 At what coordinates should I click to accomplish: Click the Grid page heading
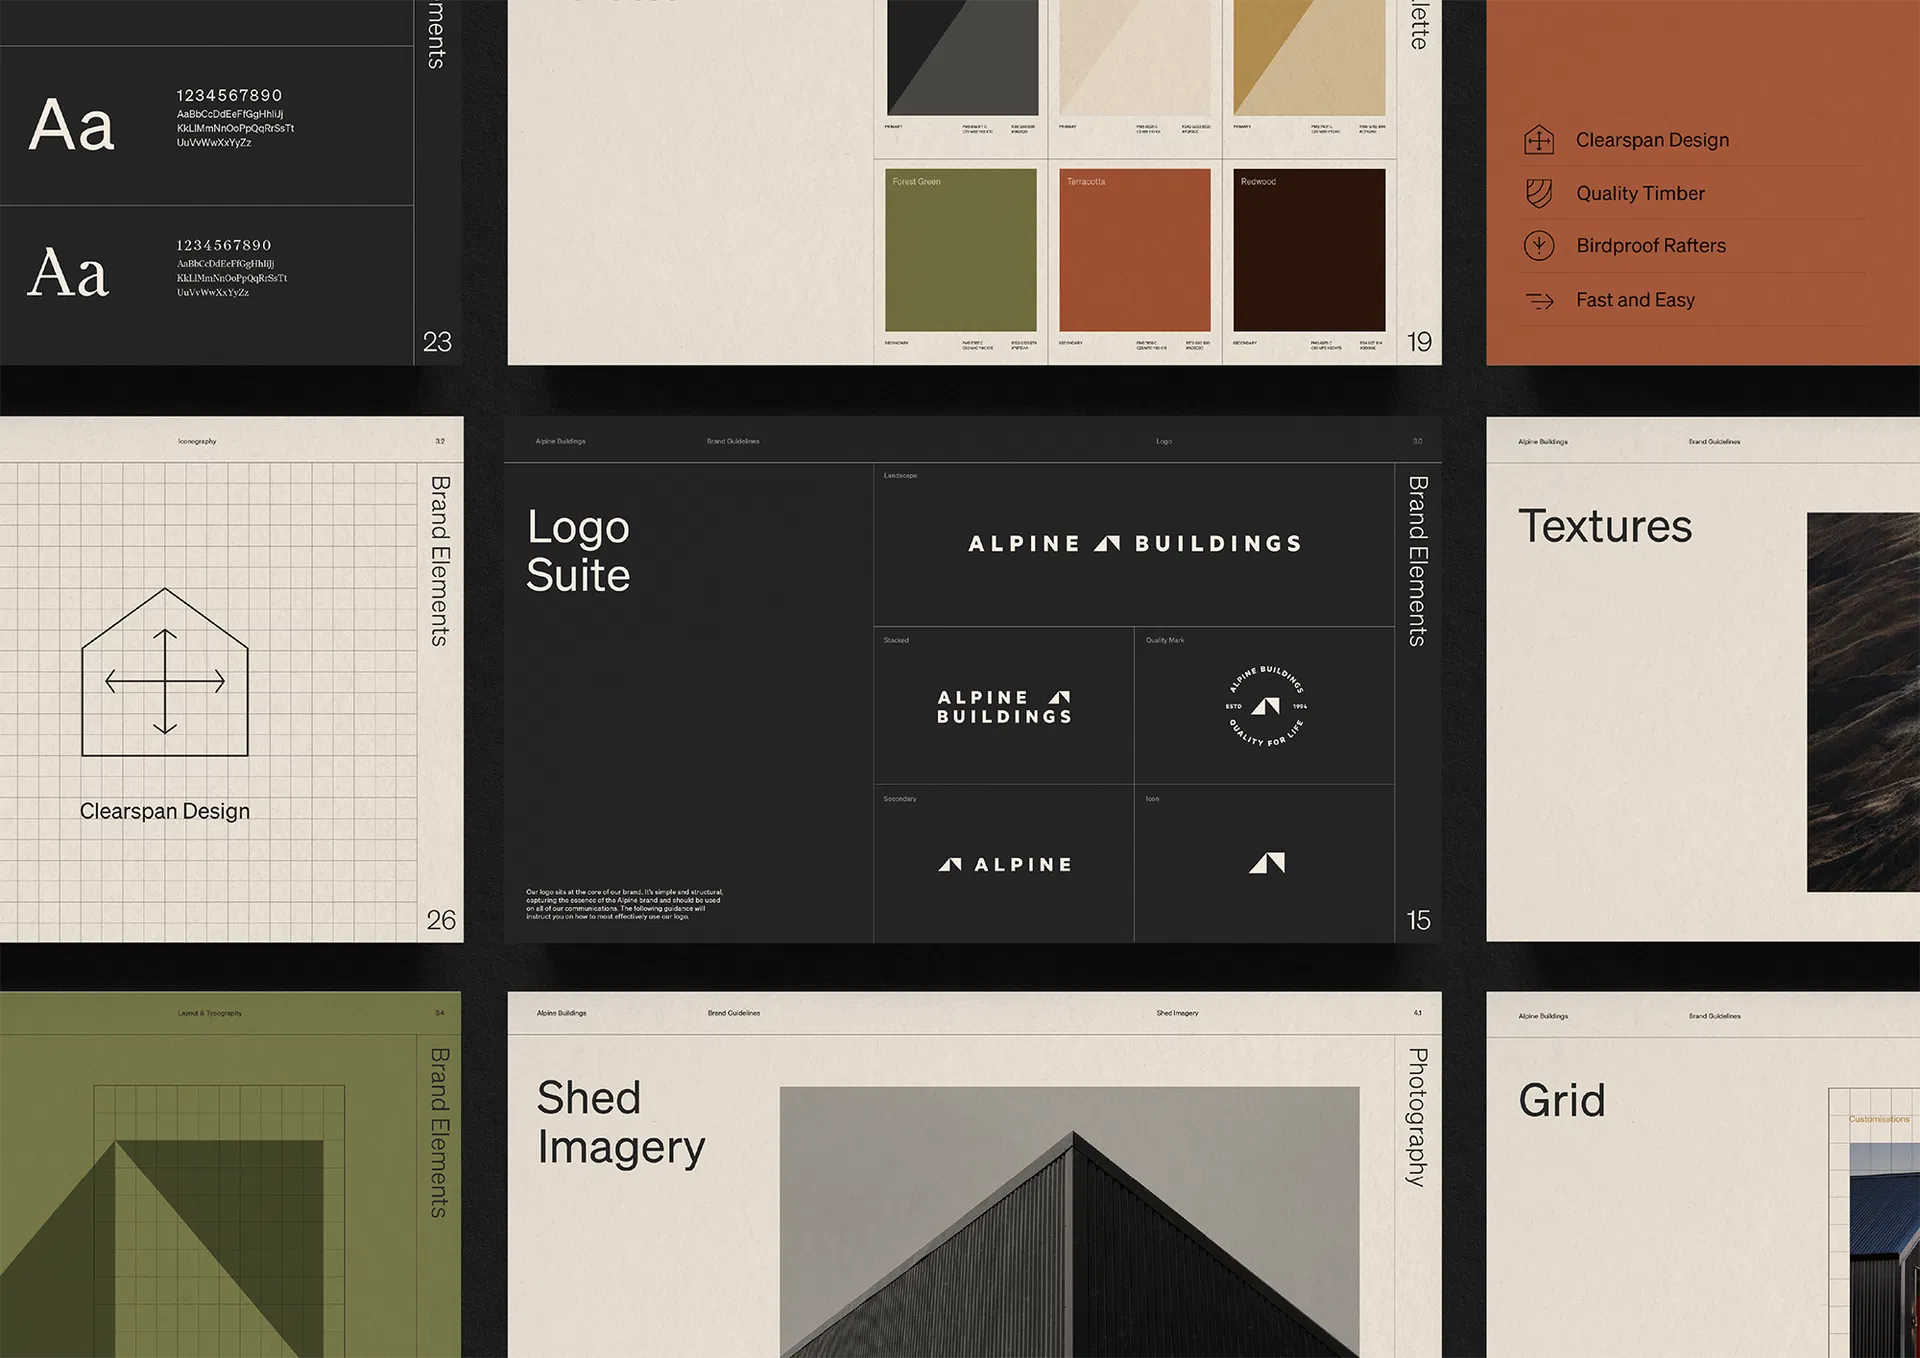tap(1561, 1101)
